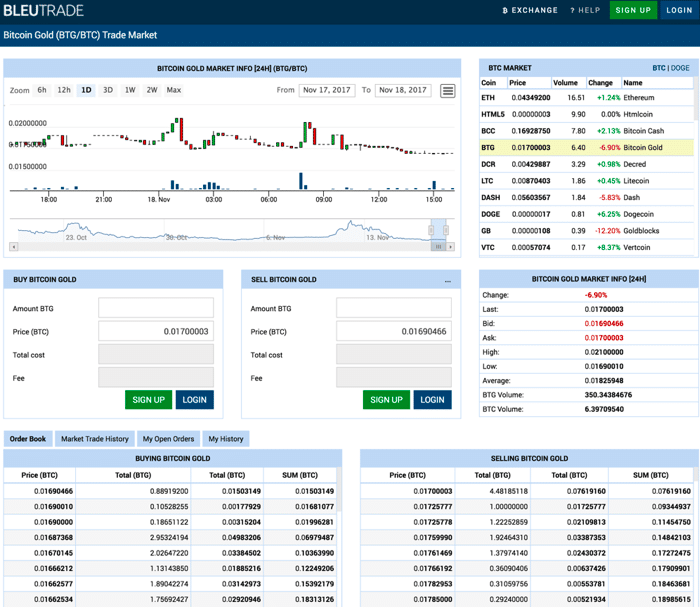Open the Market Trade History tab
The height and width of the screenshot is (611, 700).
[x=95, y=439]
